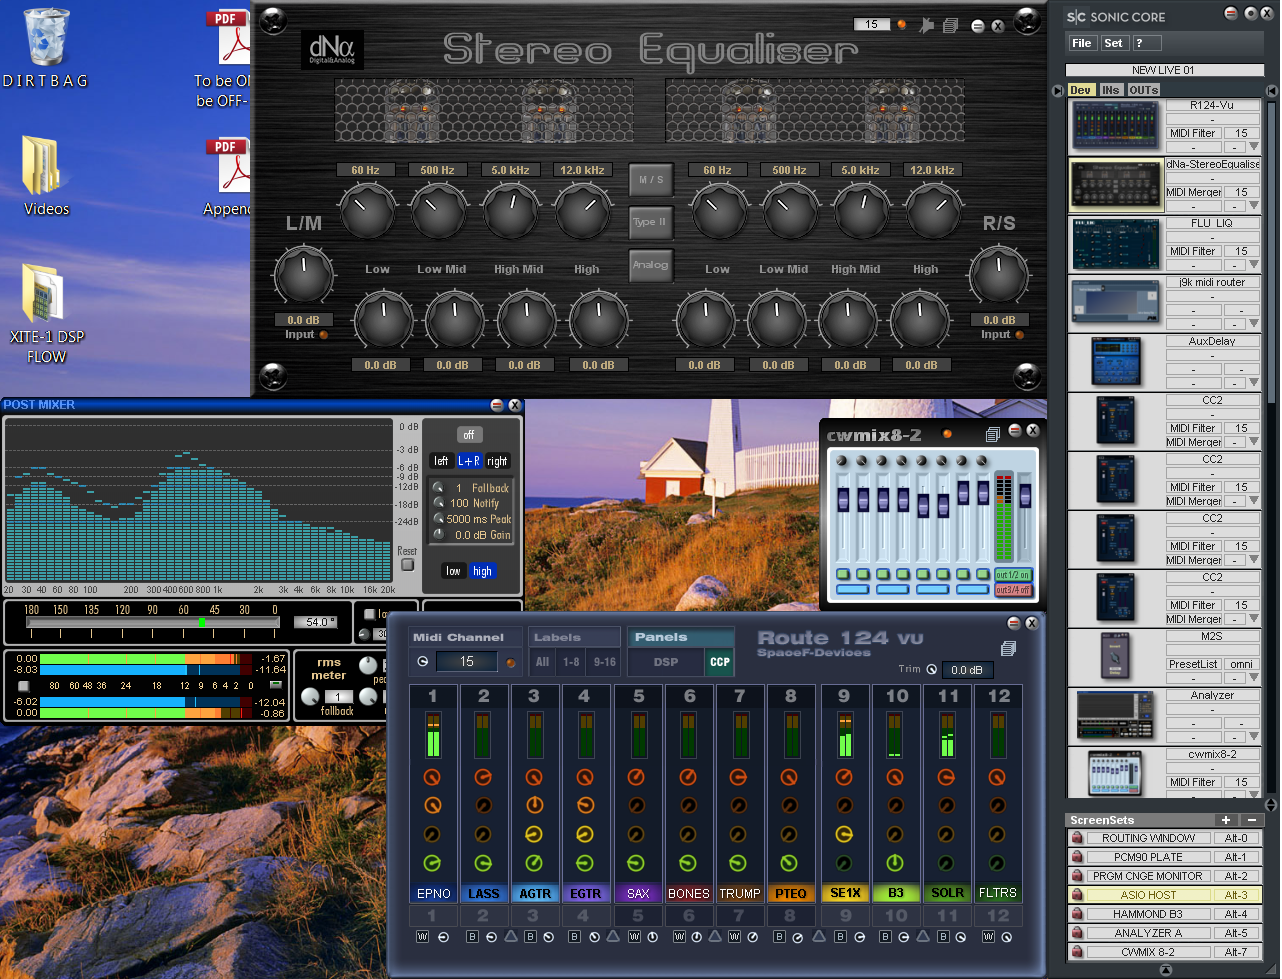Toggle the M / S mode button

coord(651,180)
